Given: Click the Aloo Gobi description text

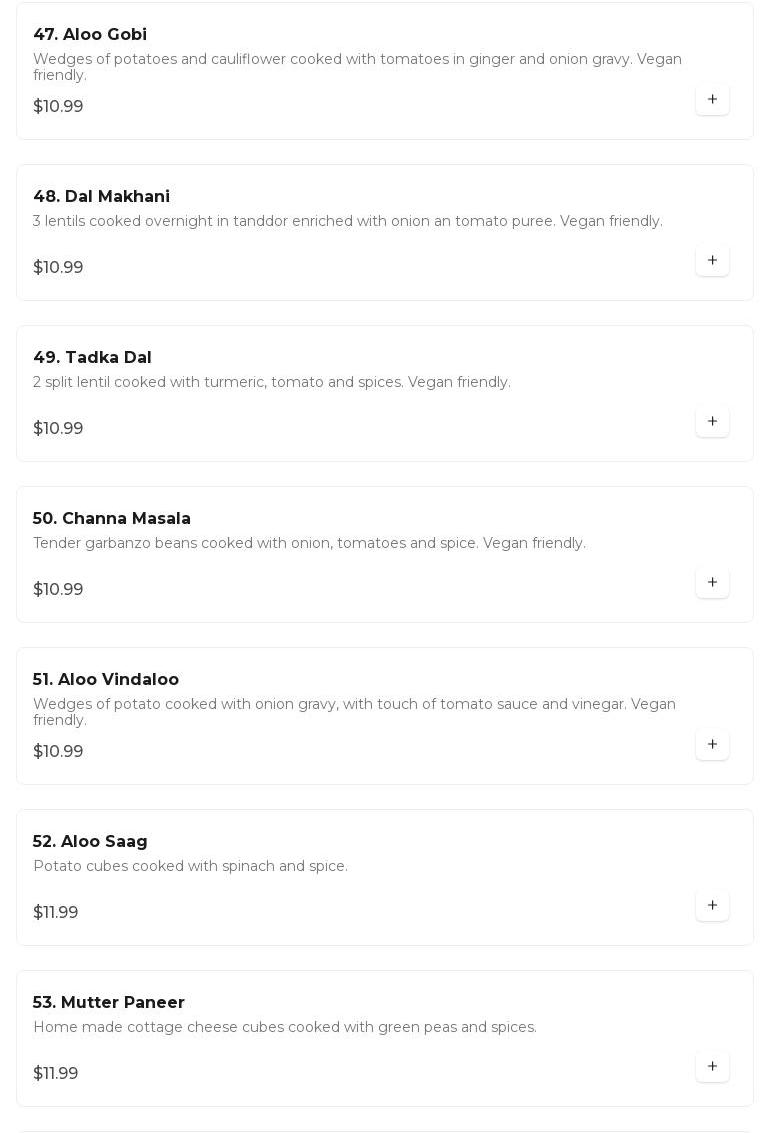Looking at the screenshot, I should pos(358,66).
